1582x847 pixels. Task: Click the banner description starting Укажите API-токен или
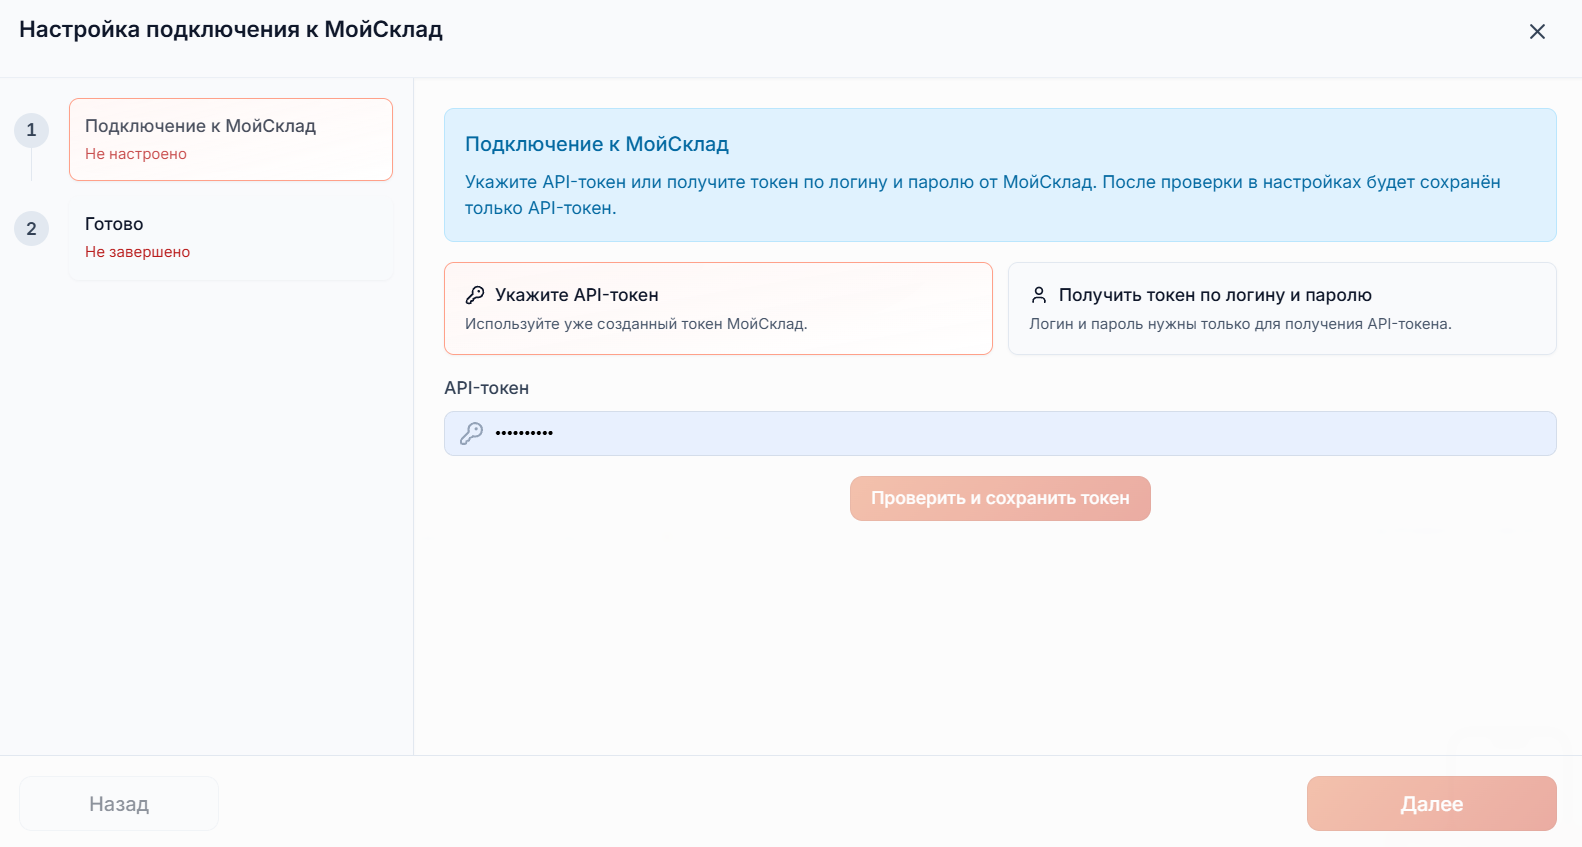tap(983, 195)
